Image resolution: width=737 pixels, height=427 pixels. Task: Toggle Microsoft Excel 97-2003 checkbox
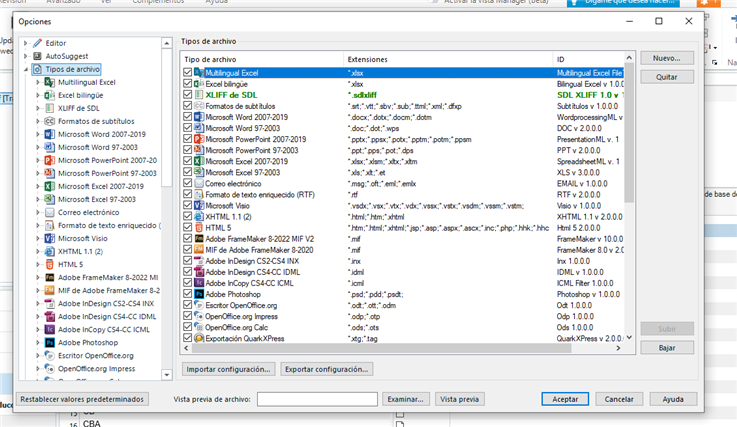188,172
